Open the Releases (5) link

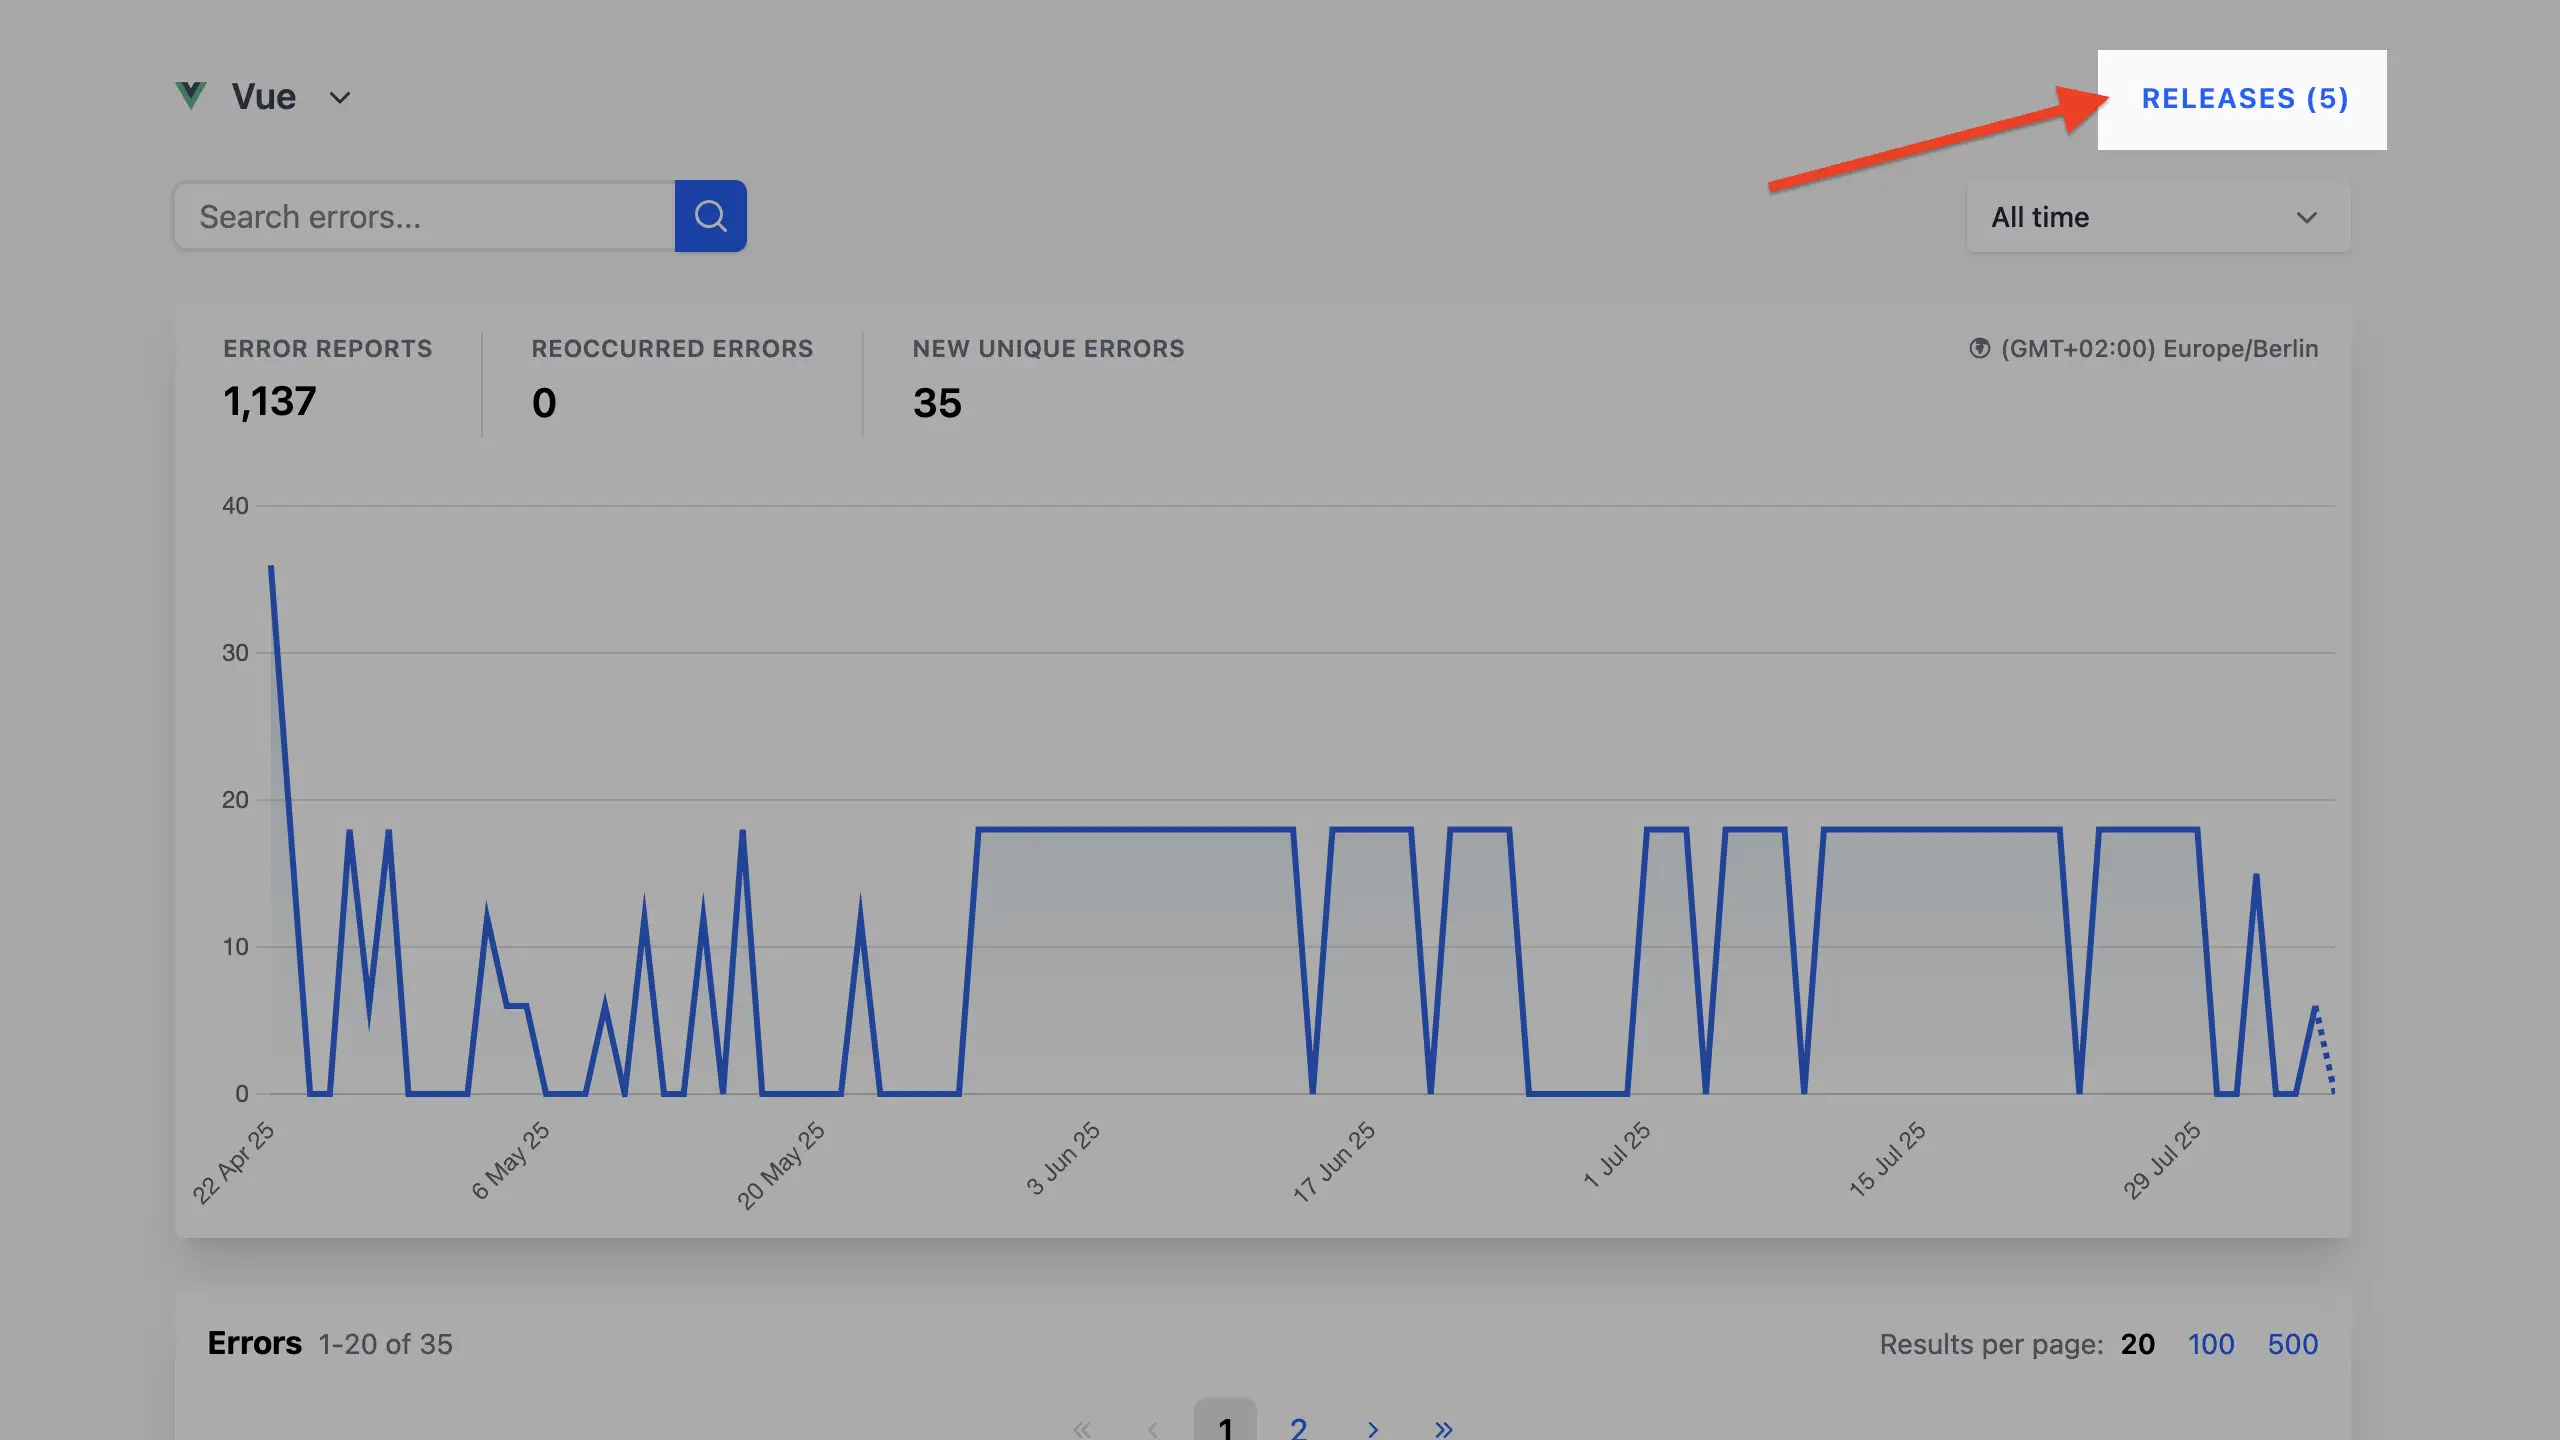2244,99
